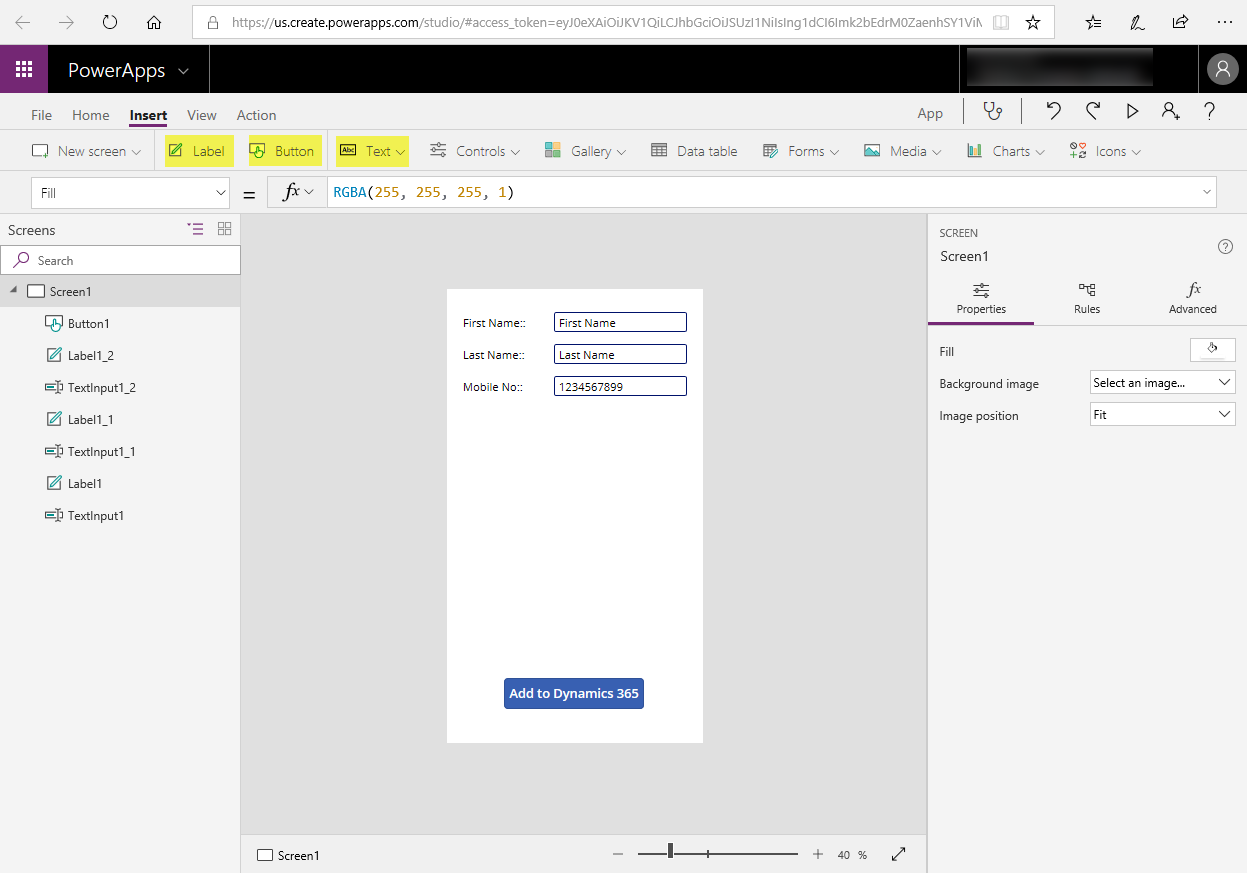Open the Advanced tab in right pane

tap(1193, 298)
